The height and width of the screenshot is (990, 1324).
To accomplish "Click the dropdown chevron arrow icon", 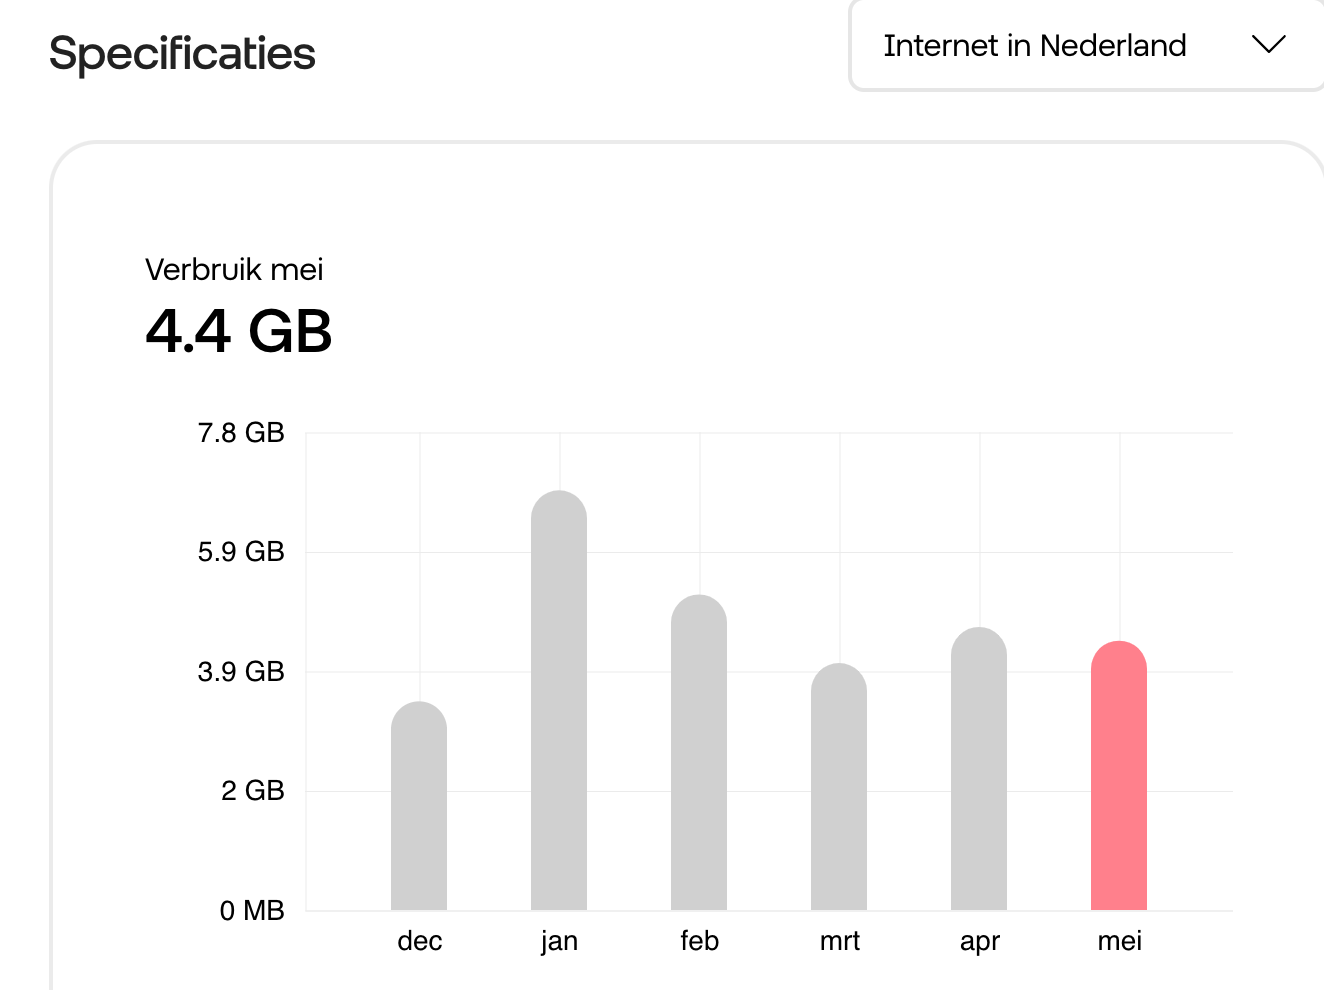I will click(x=1268, y=45).
